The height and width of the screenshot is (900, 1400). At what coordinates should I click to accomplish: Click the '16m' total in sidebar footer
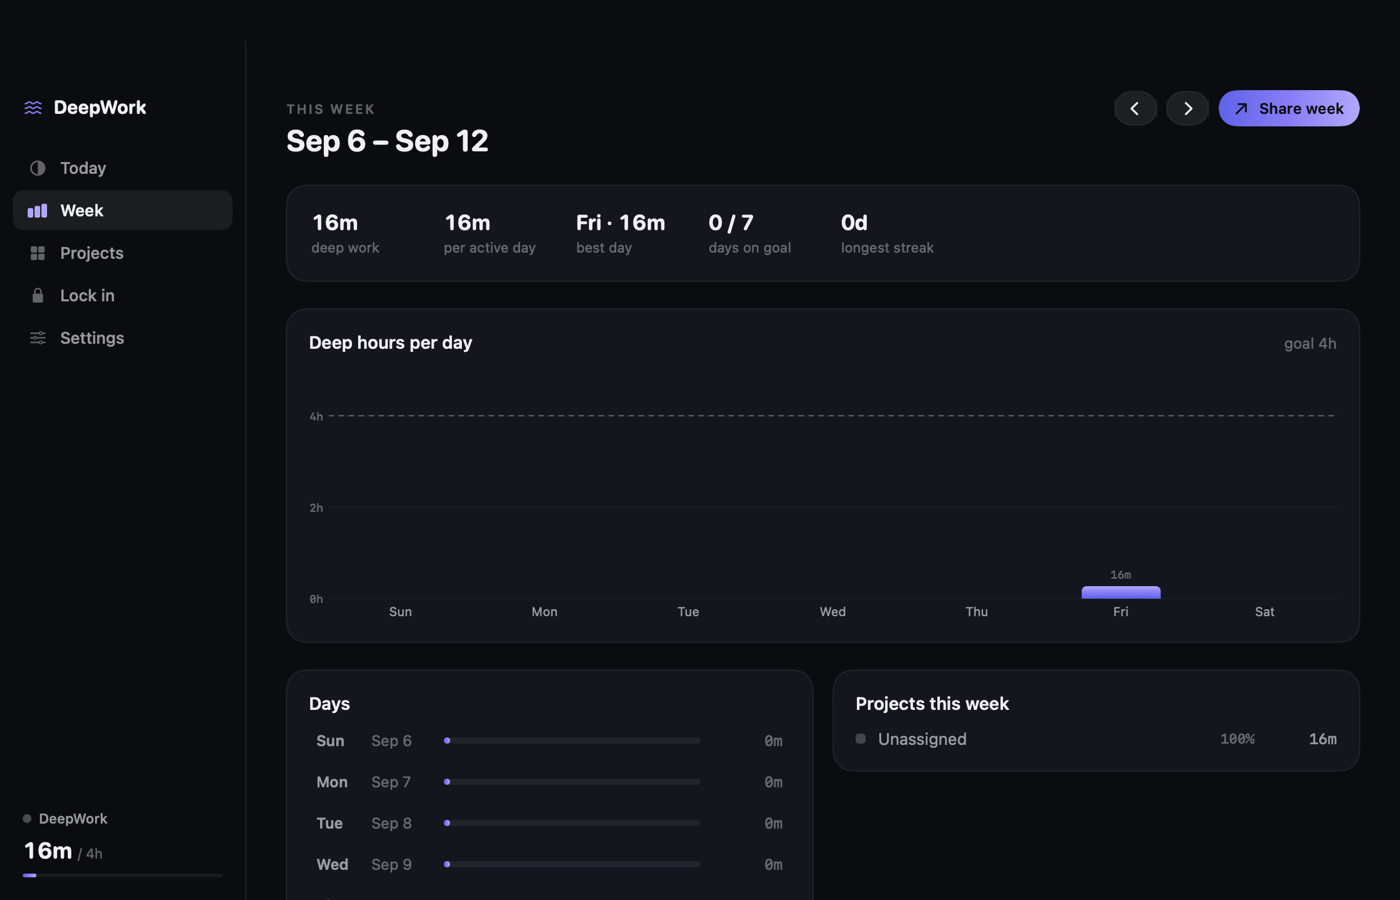(x=48, y=851)
